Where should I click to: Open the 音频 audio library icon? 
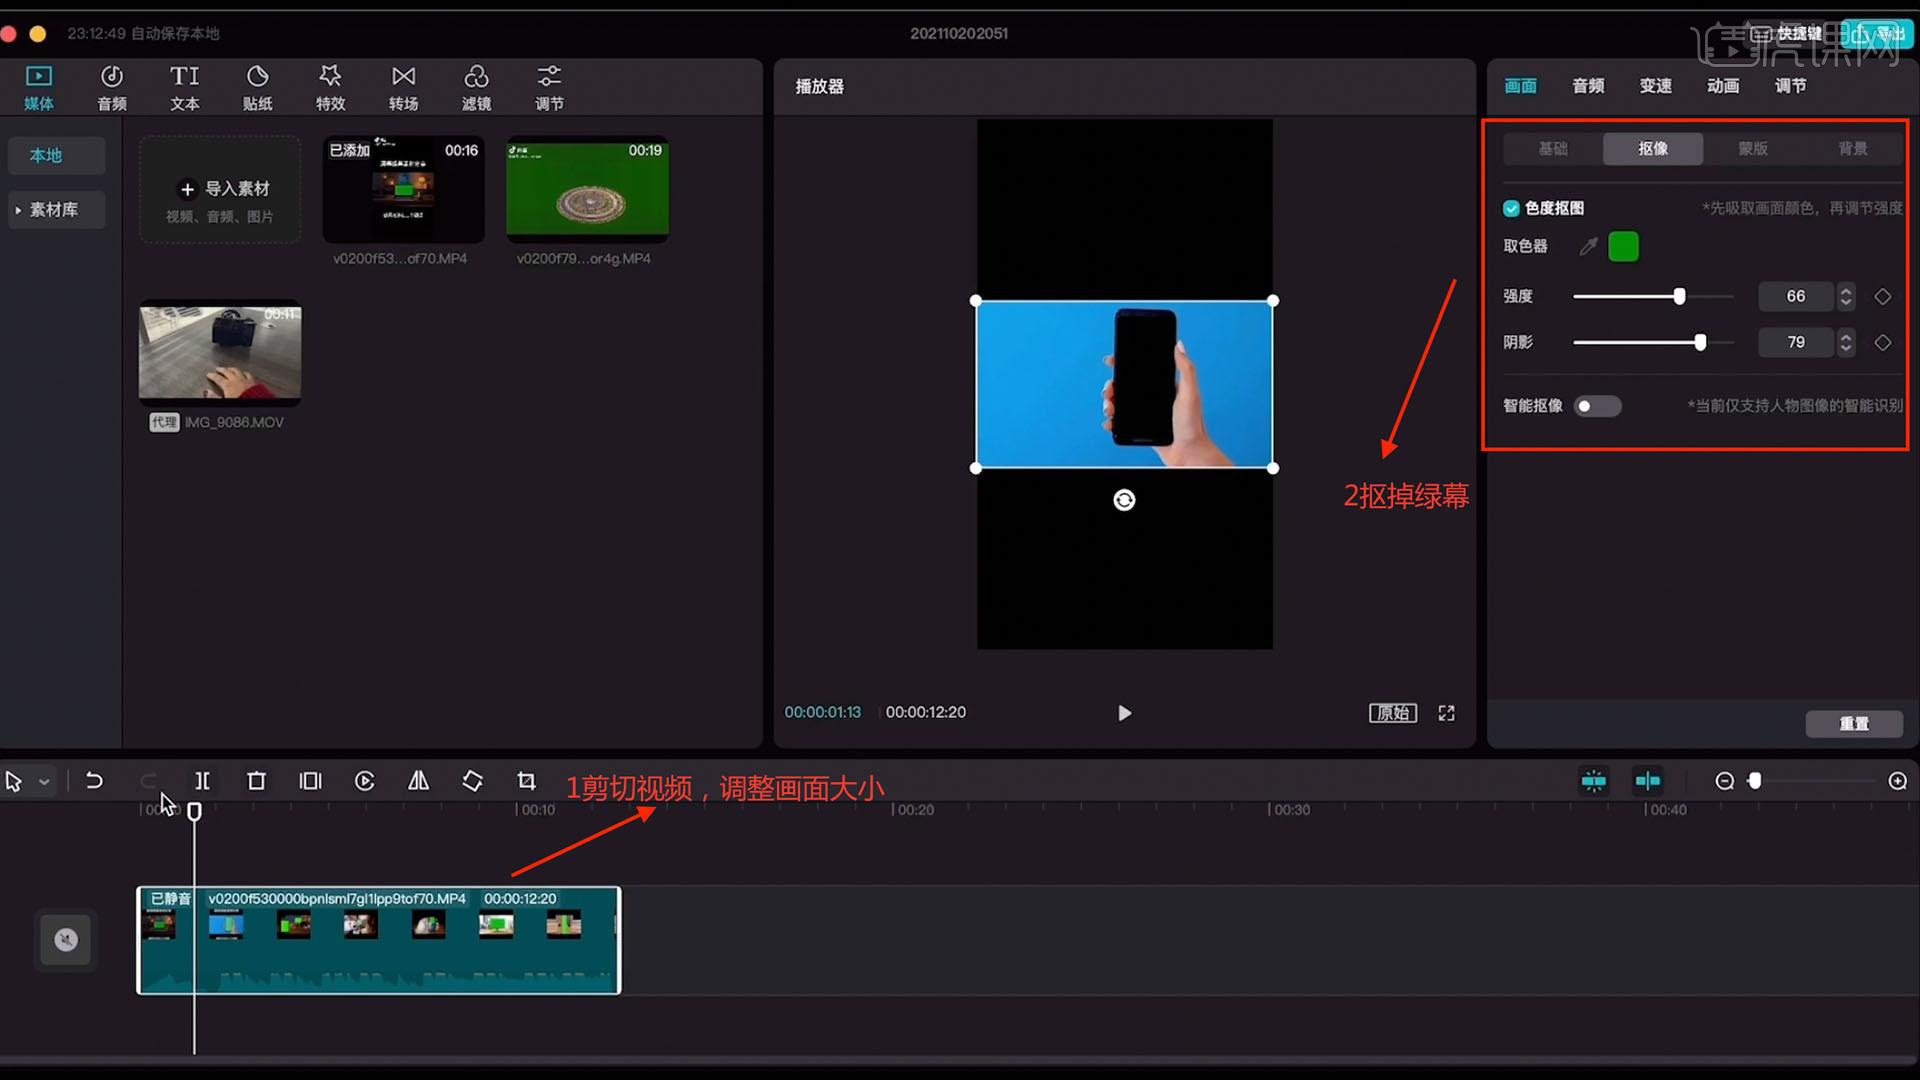click(112, 87)
